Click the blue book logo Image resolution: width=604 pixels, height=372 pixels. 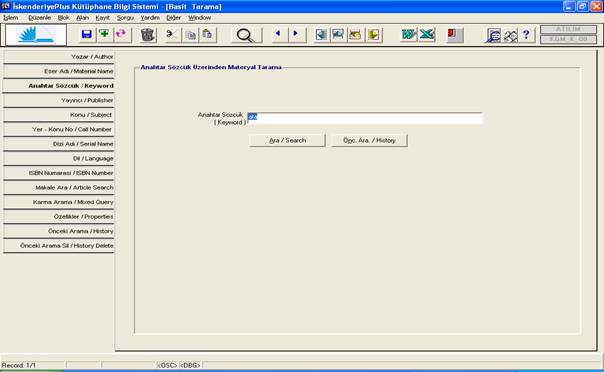click(36, 35)
